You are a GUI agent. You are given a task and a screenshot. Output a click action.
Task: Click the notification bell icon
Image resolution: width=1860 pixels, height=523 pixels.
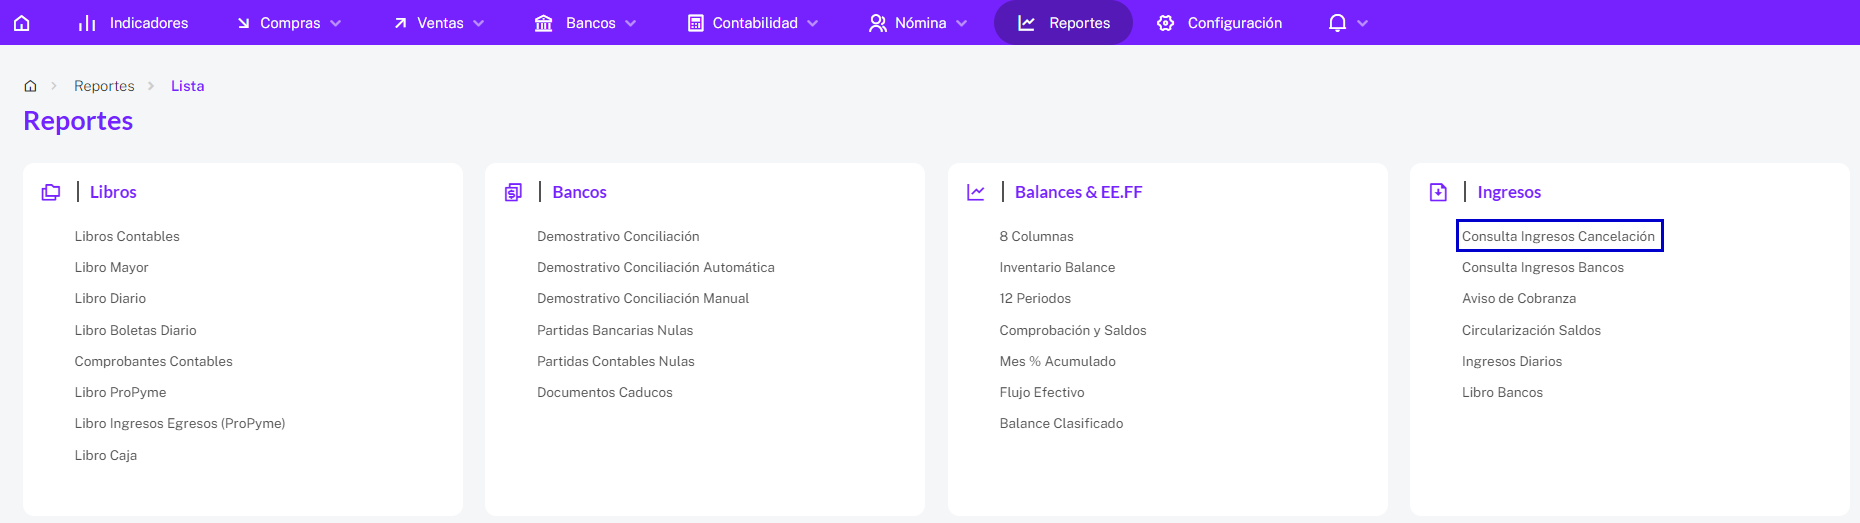pyautogui.click(x=1337, y=23)
